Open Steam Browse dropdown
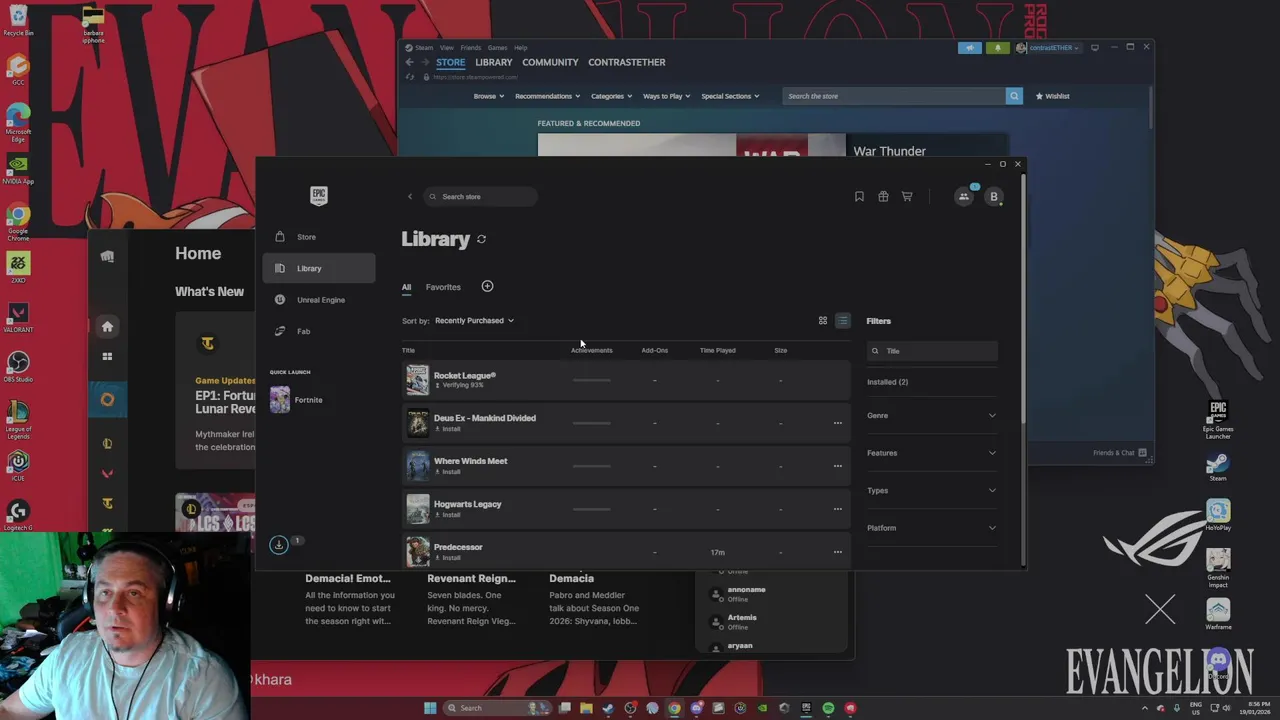 click(488, 96)
